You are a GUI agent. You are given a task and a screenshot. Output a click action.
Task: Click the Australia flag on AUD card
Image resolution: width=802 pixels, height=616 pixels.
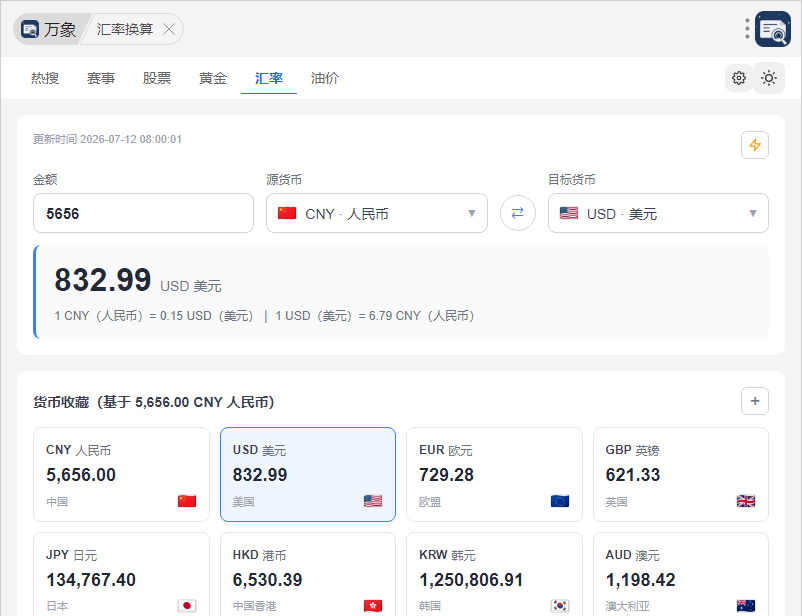746,606
